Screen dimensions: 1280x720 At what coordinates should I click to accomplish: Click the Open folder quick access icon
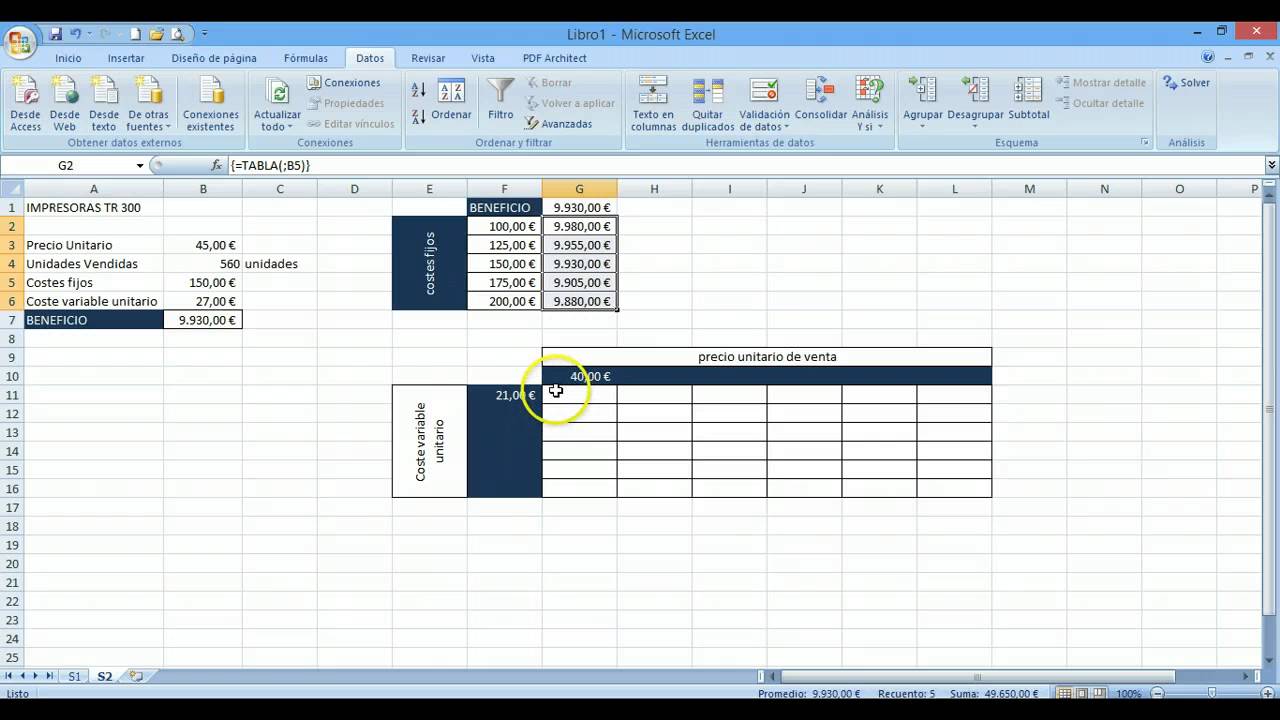pos(157,34)
